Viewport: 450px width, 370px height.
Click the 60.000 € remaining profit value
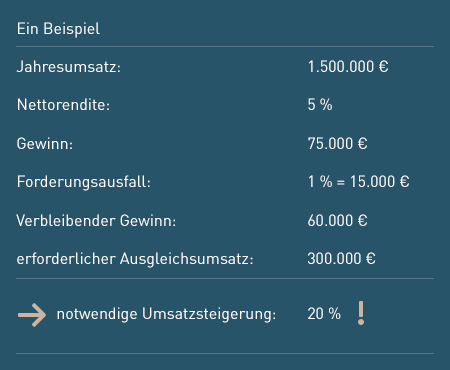click(337, 221)
